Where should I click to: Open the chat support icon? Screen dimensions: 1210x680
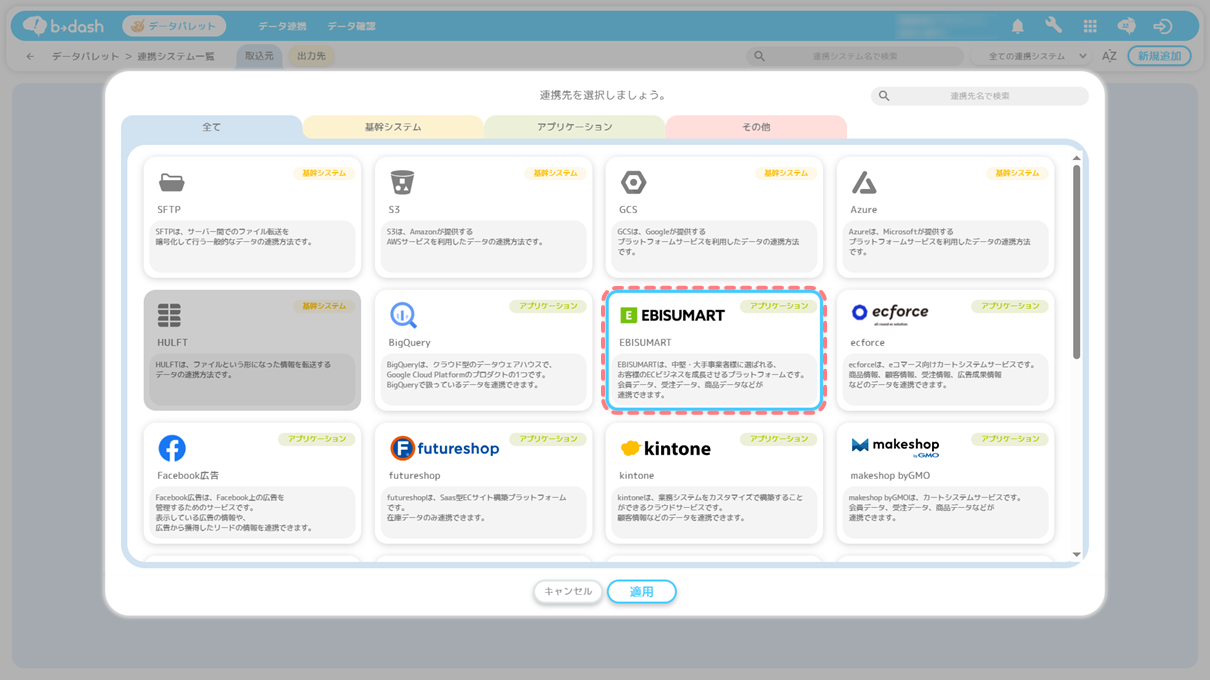pos(1126,26)
